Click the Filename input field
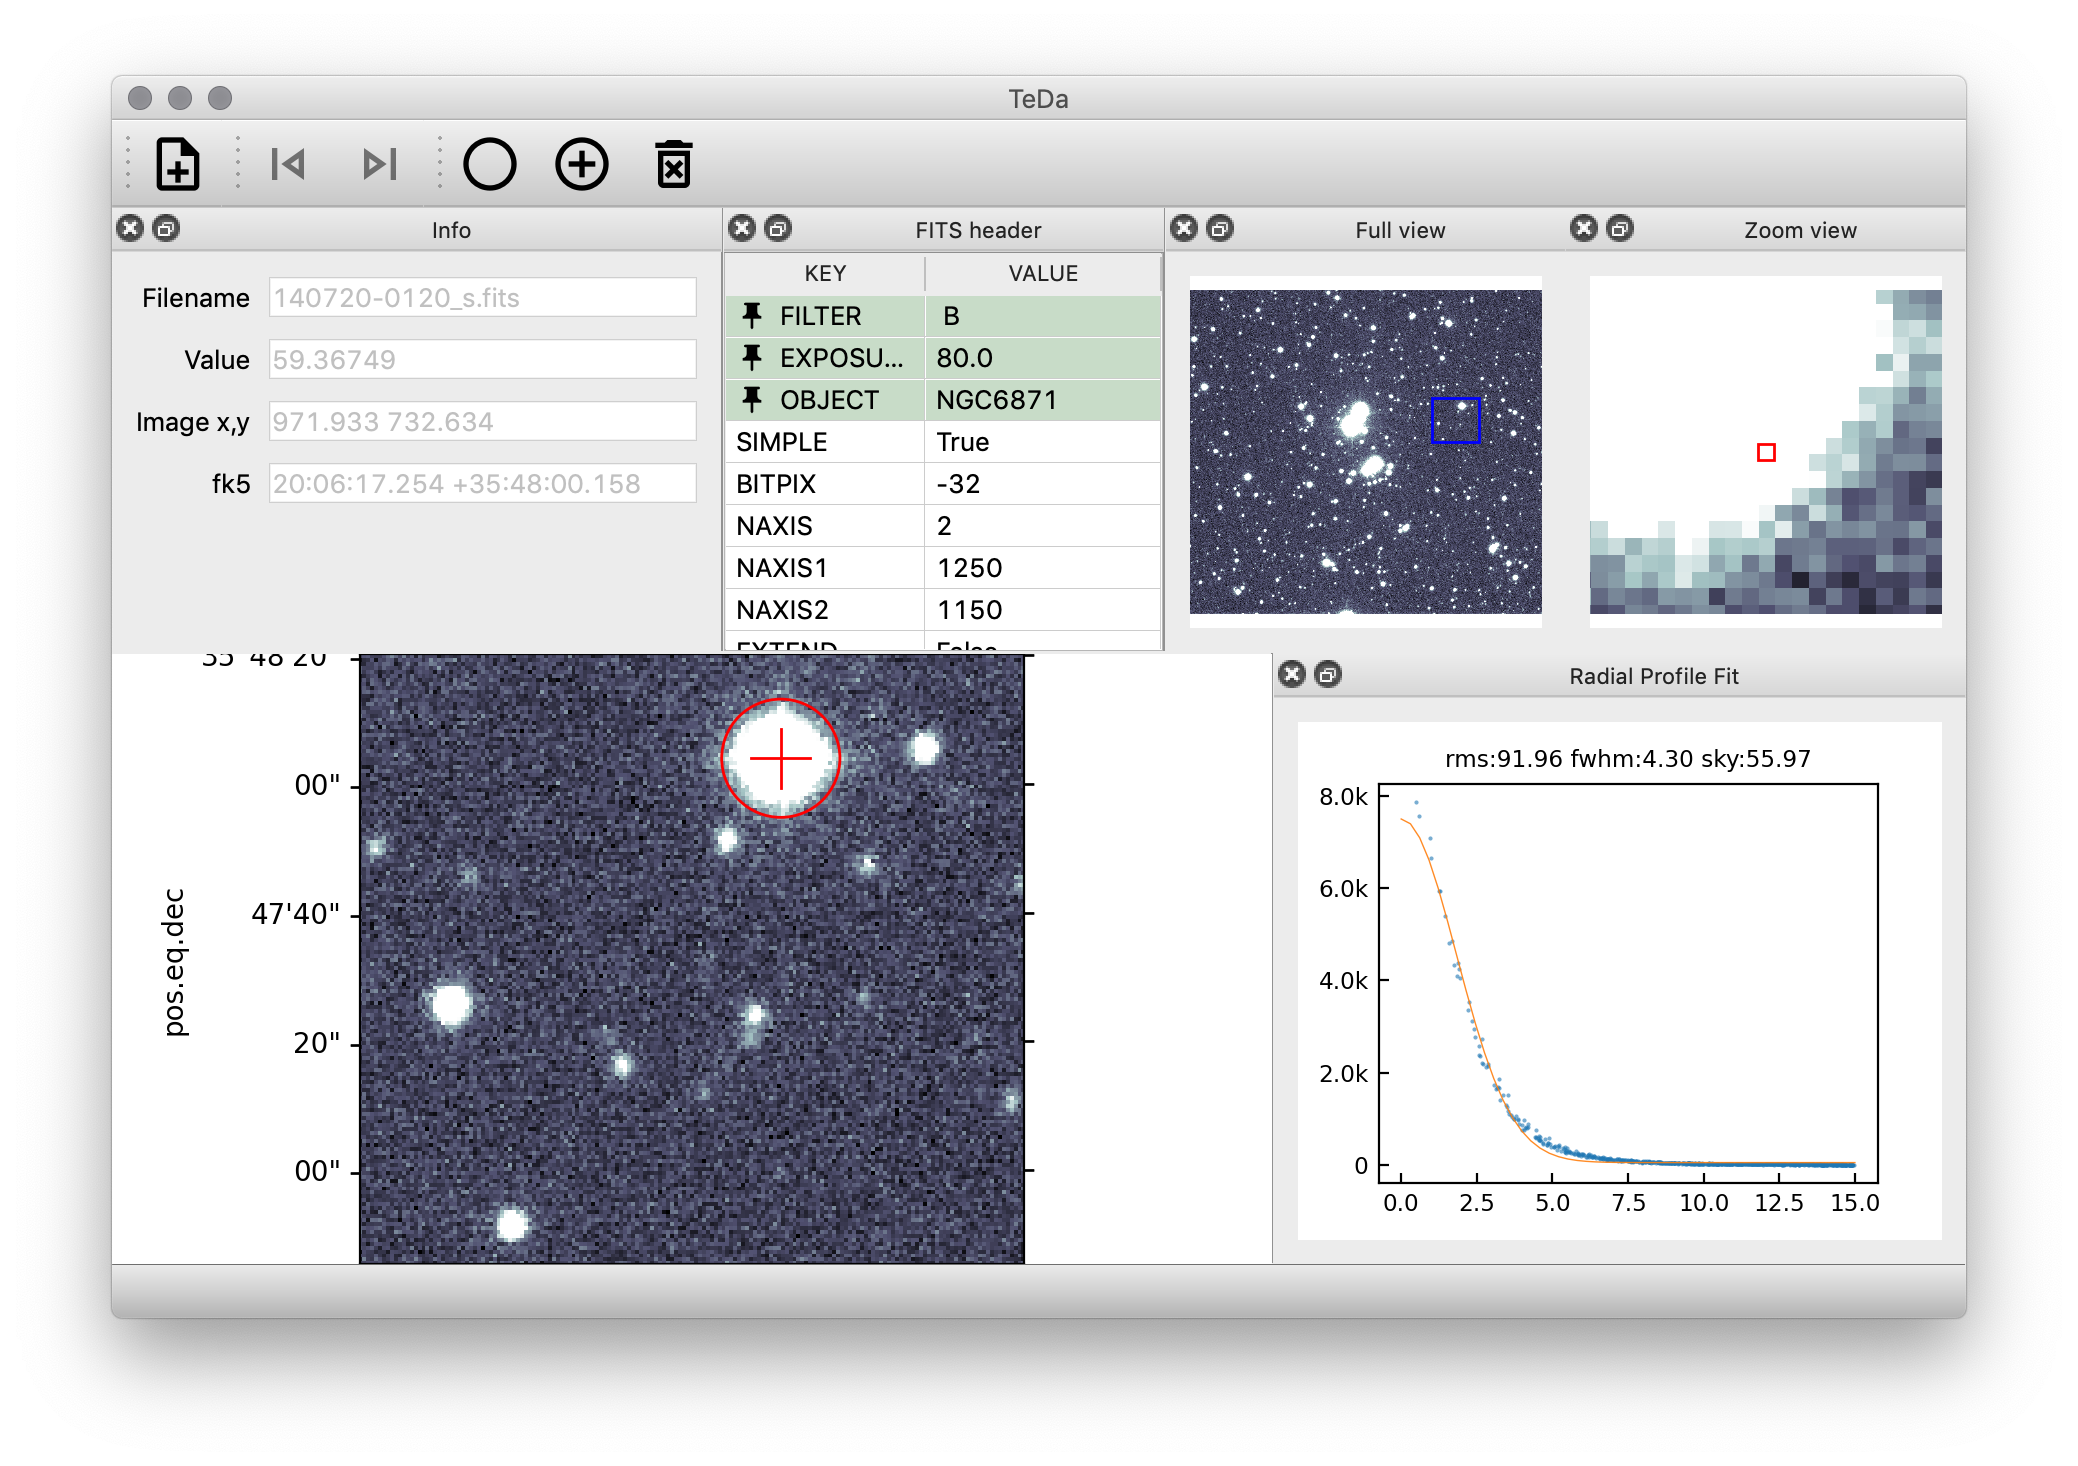Image resolution: width=2078 pixels, height=1466 pixels. (483, 297)
